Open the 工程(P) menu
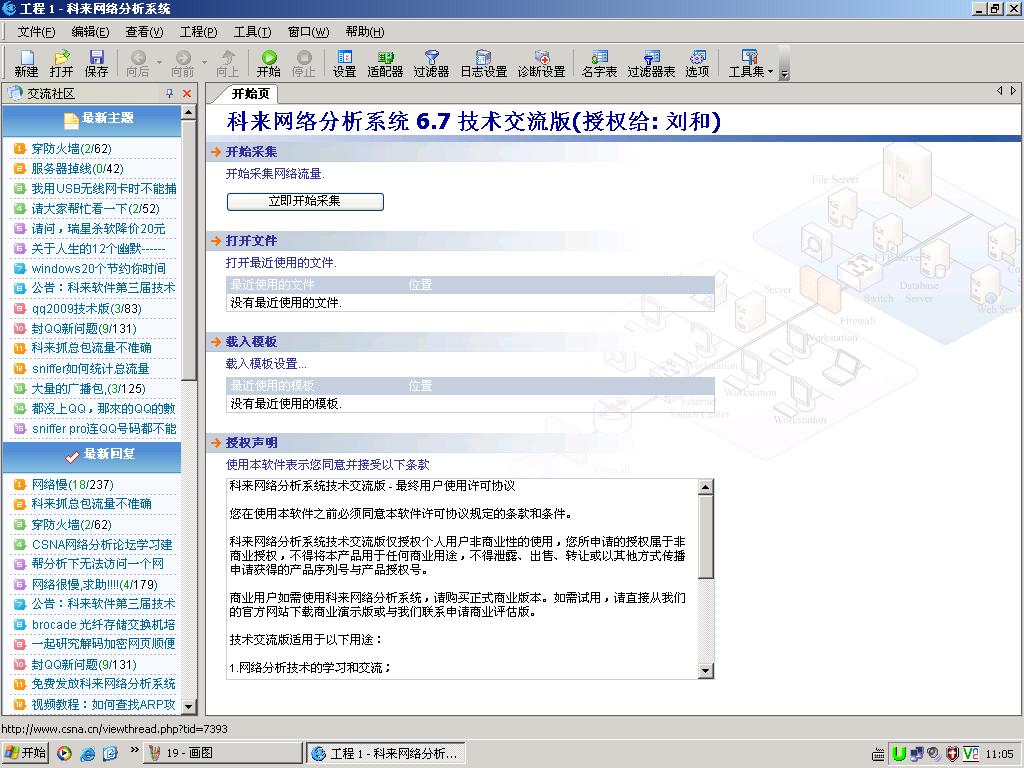The image size is (1024, 768). pos(199,31)
